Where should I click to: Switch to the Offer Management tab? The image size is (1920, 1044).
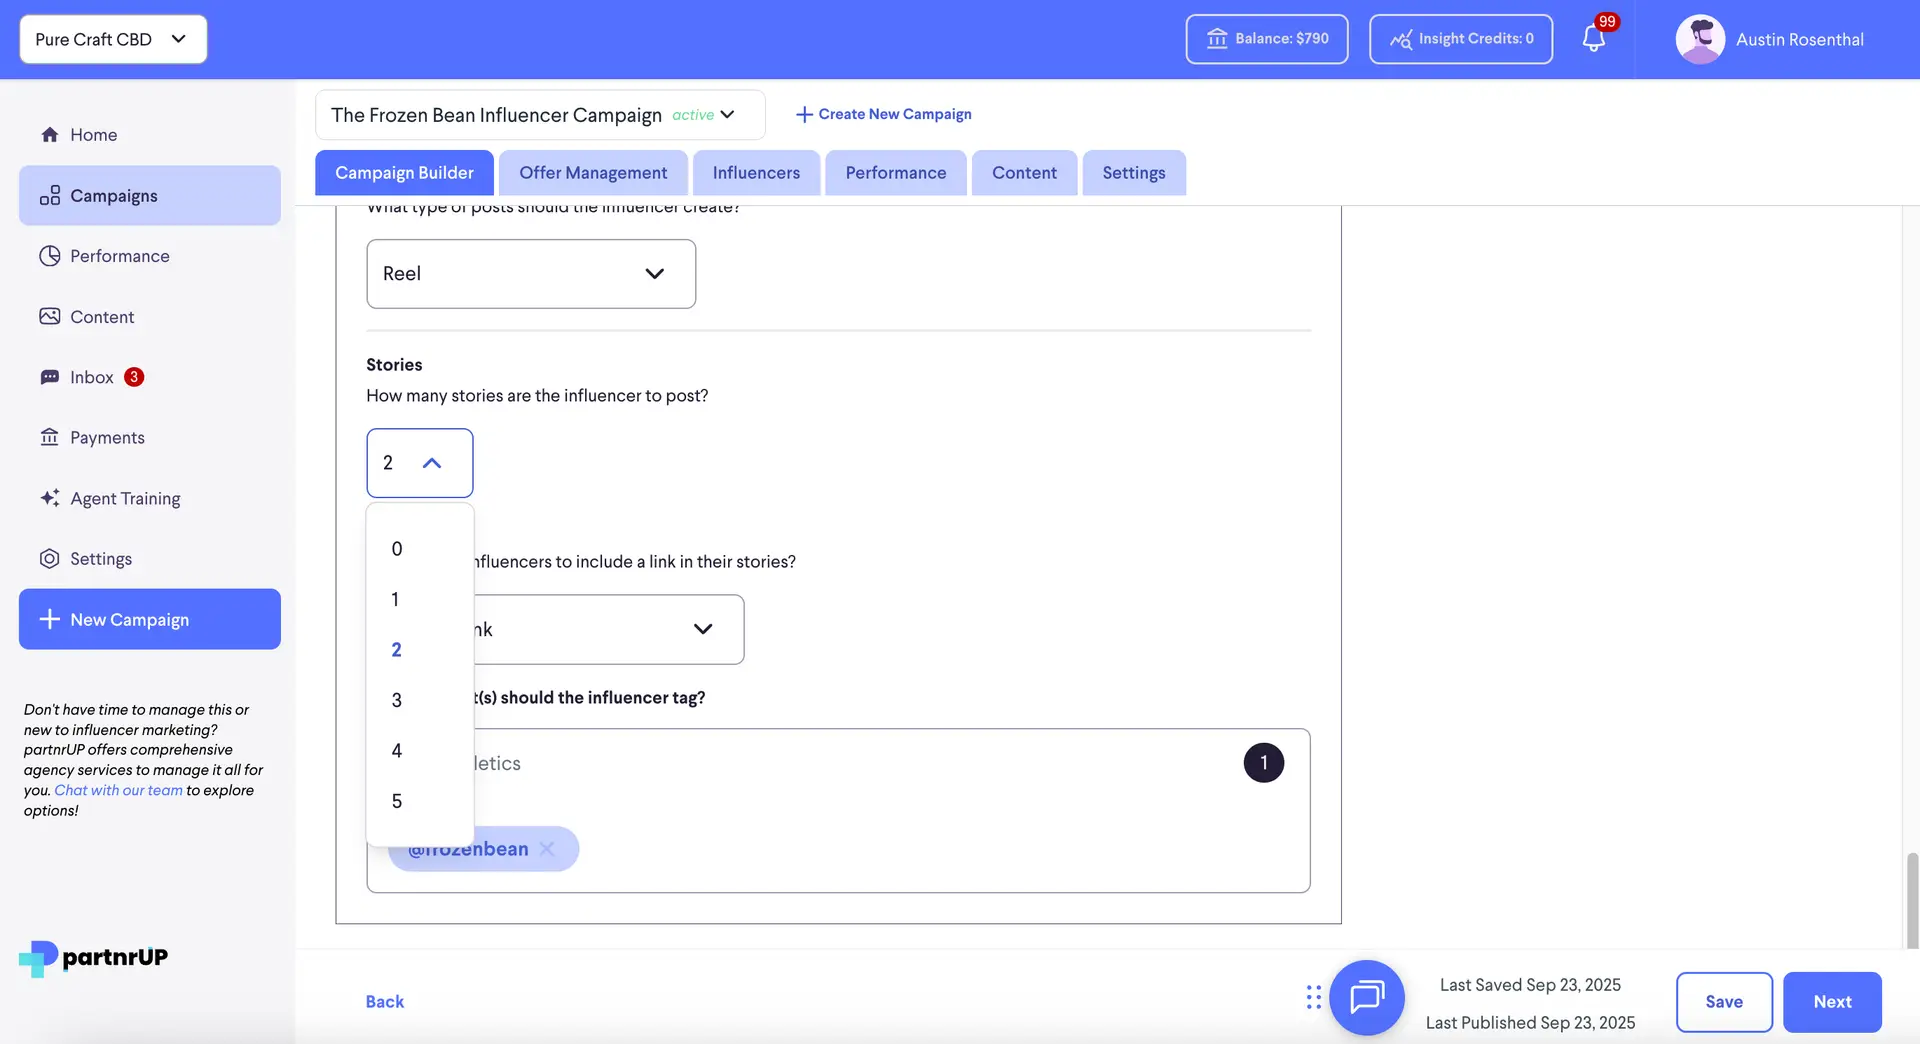coord(593,172)
